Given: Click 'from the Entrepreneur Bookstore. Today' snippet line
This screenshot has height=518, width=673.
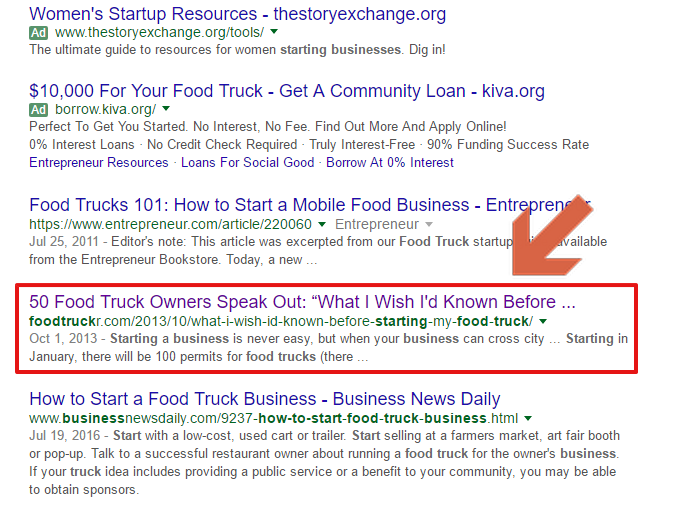Looking at the screenshot, I should tap(173, 260).
